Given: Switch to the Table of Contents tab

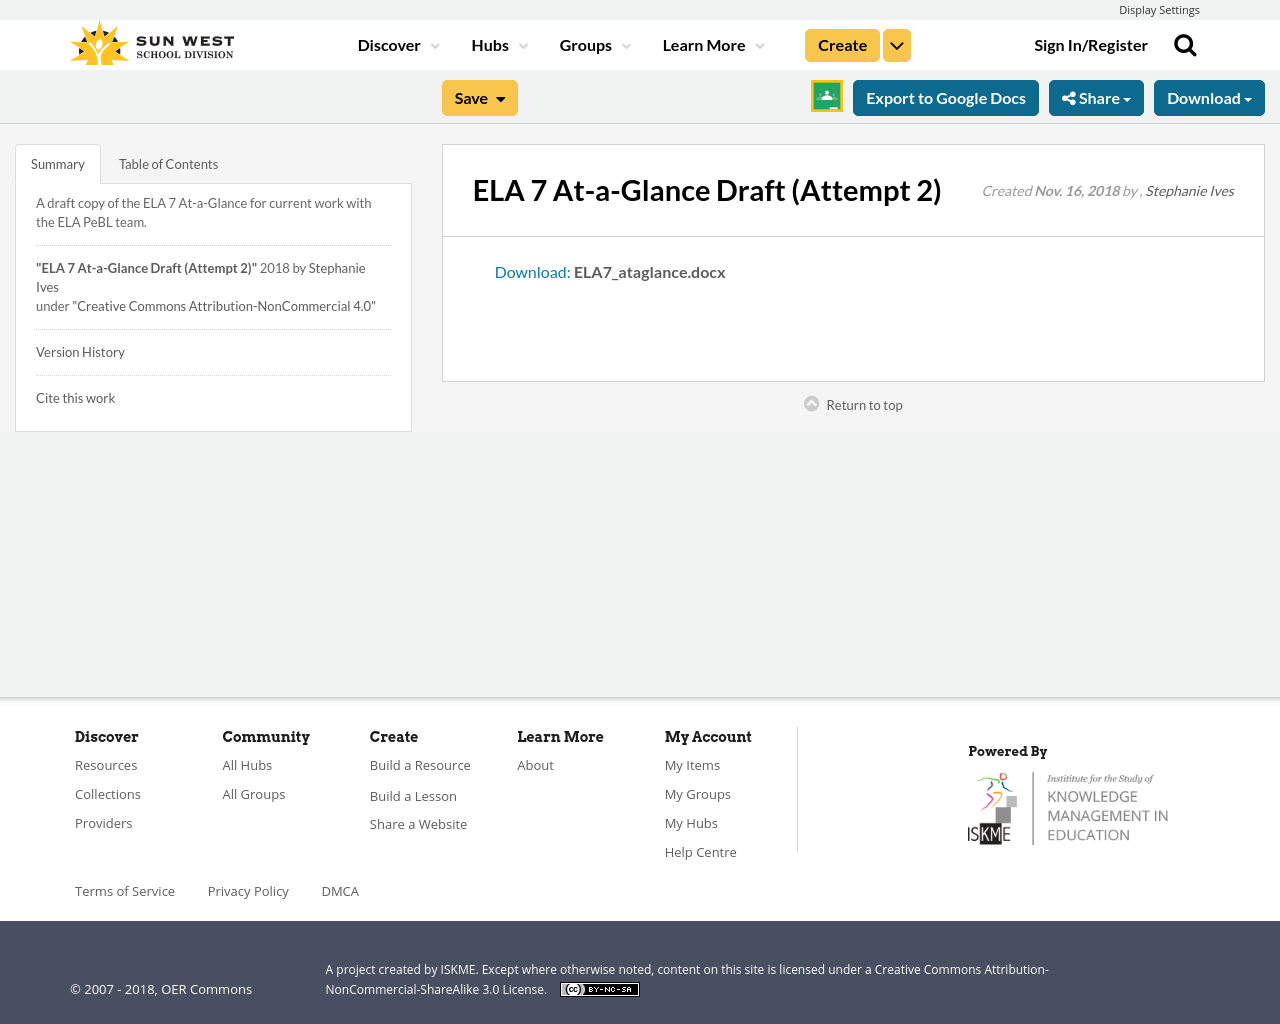Looking at the screenshot, I should (x=168, y=162).
